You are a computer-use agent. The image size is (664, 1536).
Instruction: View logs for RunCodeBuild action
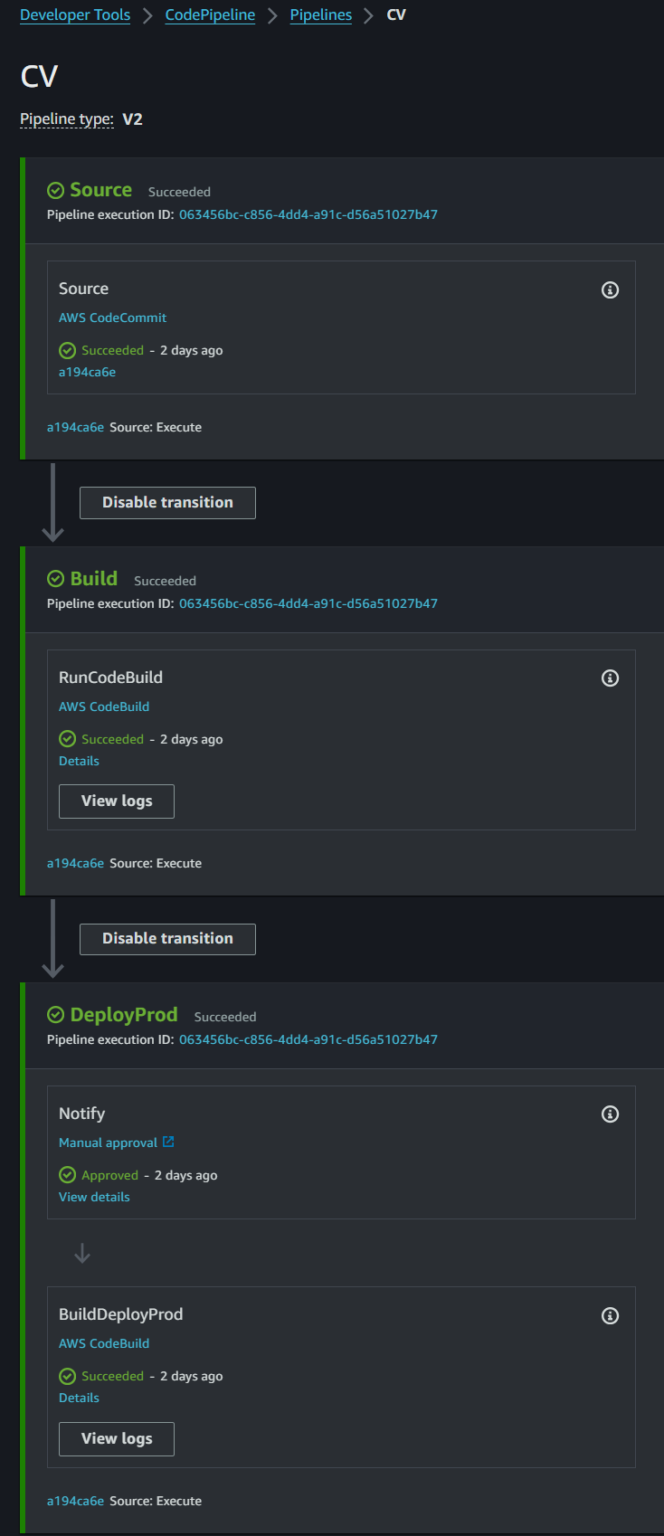(116, 801)
